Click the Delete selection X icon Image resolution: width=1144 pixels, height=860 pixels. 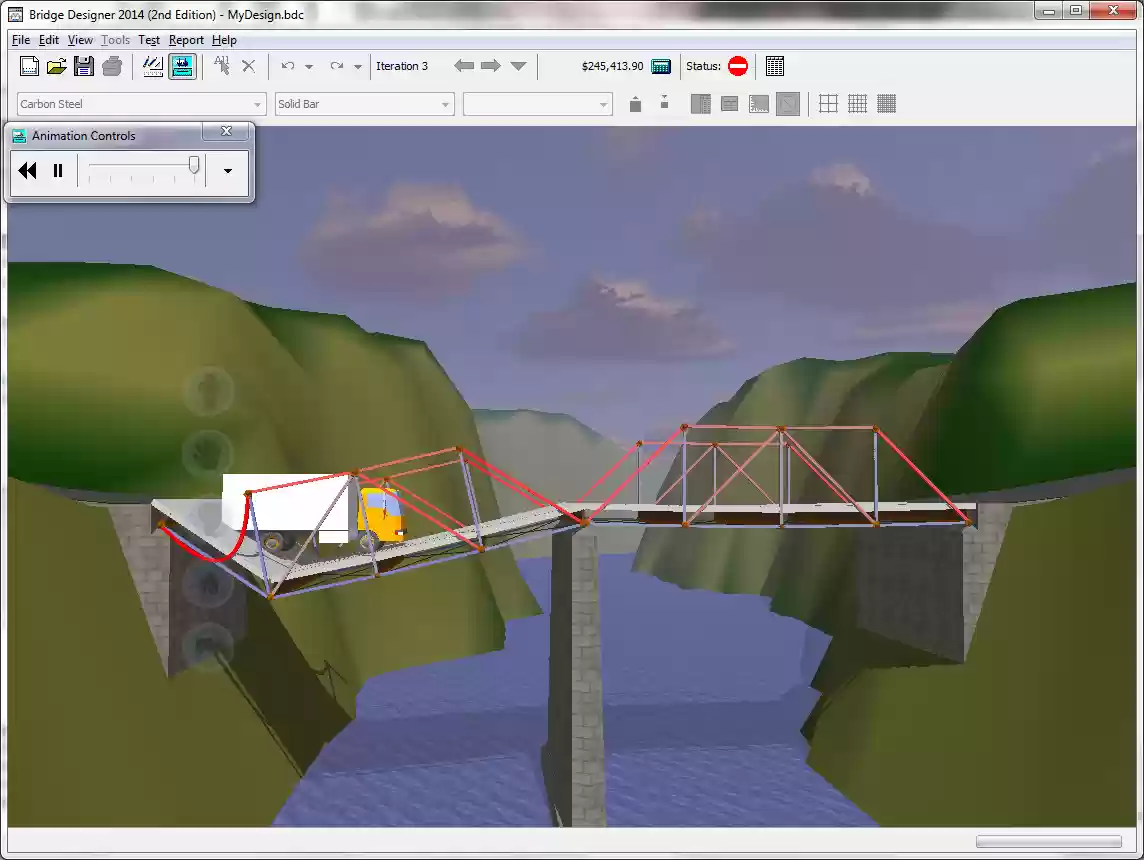point(249,66)
